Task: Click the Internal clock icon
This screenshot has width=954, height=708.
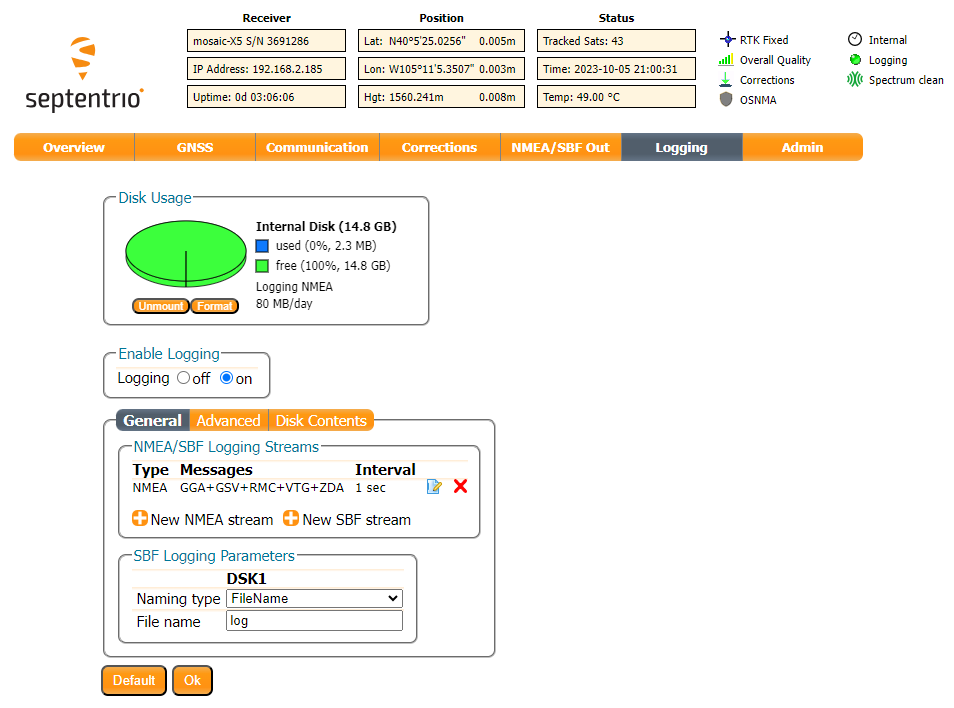Action: point(855,40)
